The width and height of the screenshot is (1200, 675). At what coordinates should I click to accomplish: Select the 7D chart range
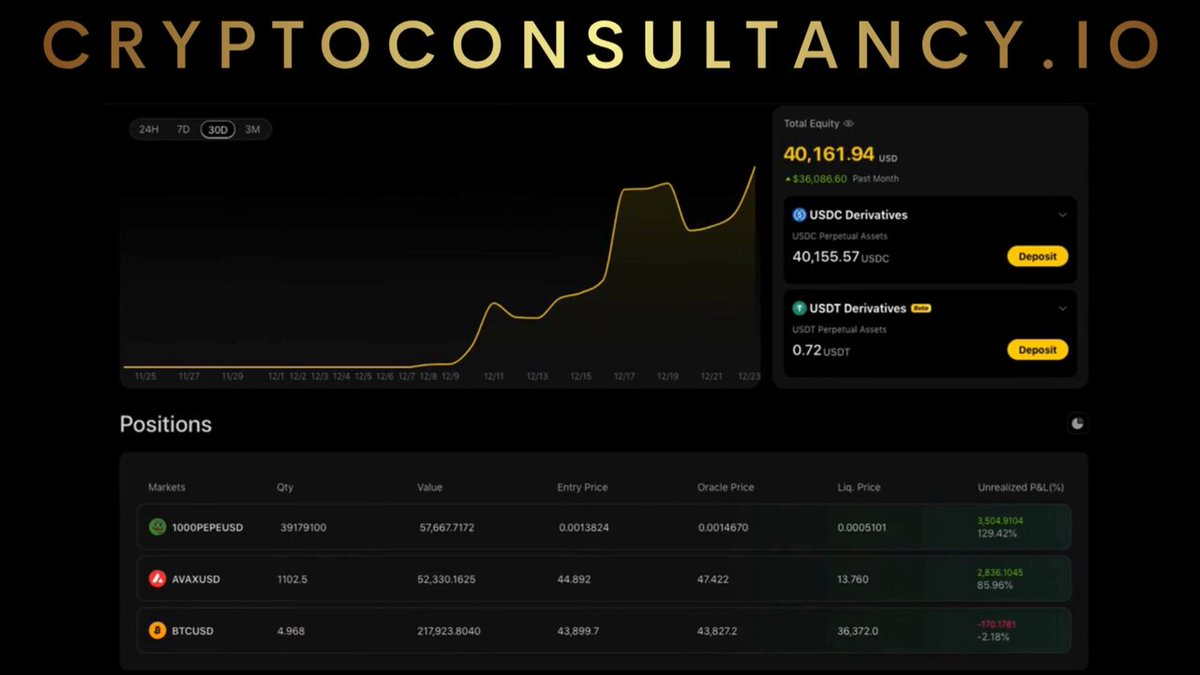pos(183,129)
